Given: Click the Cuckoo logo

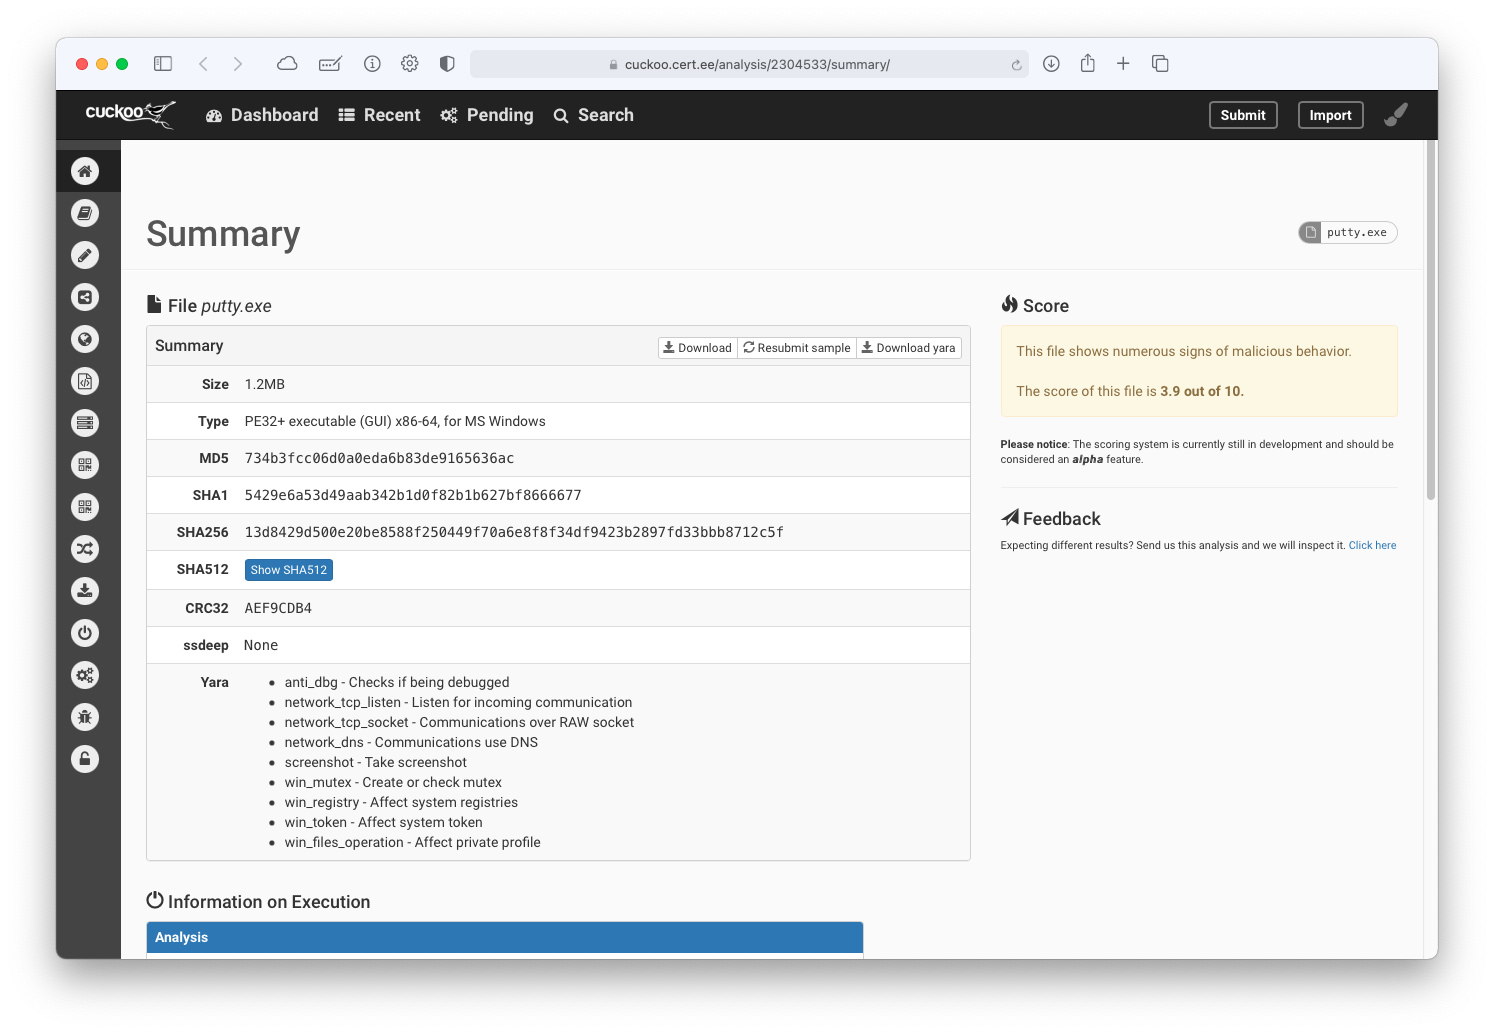Looking at the screenshot, I should 130,114.
